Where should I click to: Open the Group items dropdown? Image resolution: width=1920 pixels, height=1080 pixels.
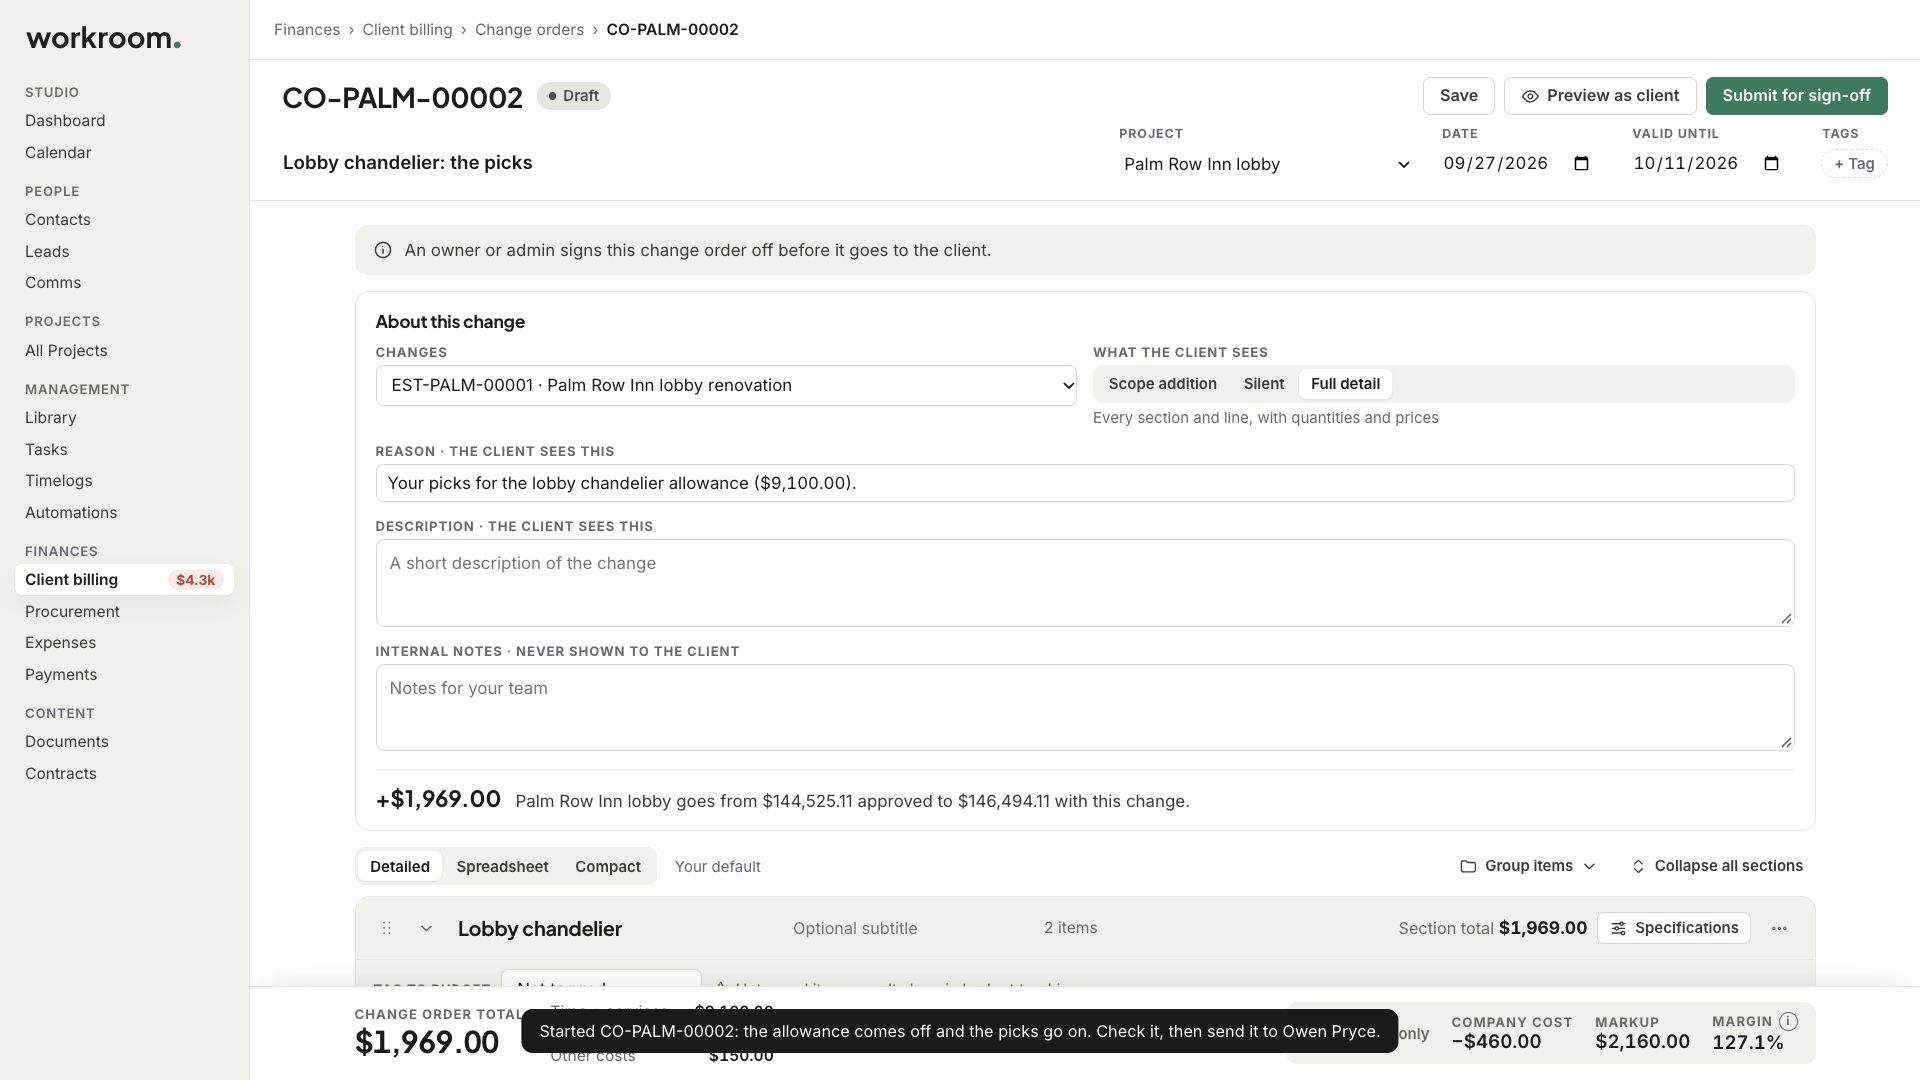[x=1527, y=866]
